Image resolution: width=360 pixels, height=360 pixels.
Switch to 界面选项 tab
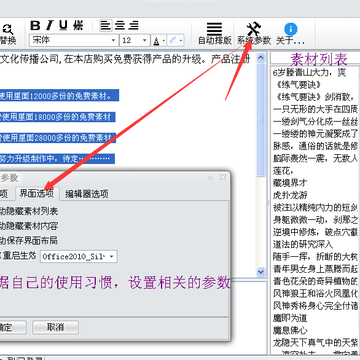pos(37,194)
